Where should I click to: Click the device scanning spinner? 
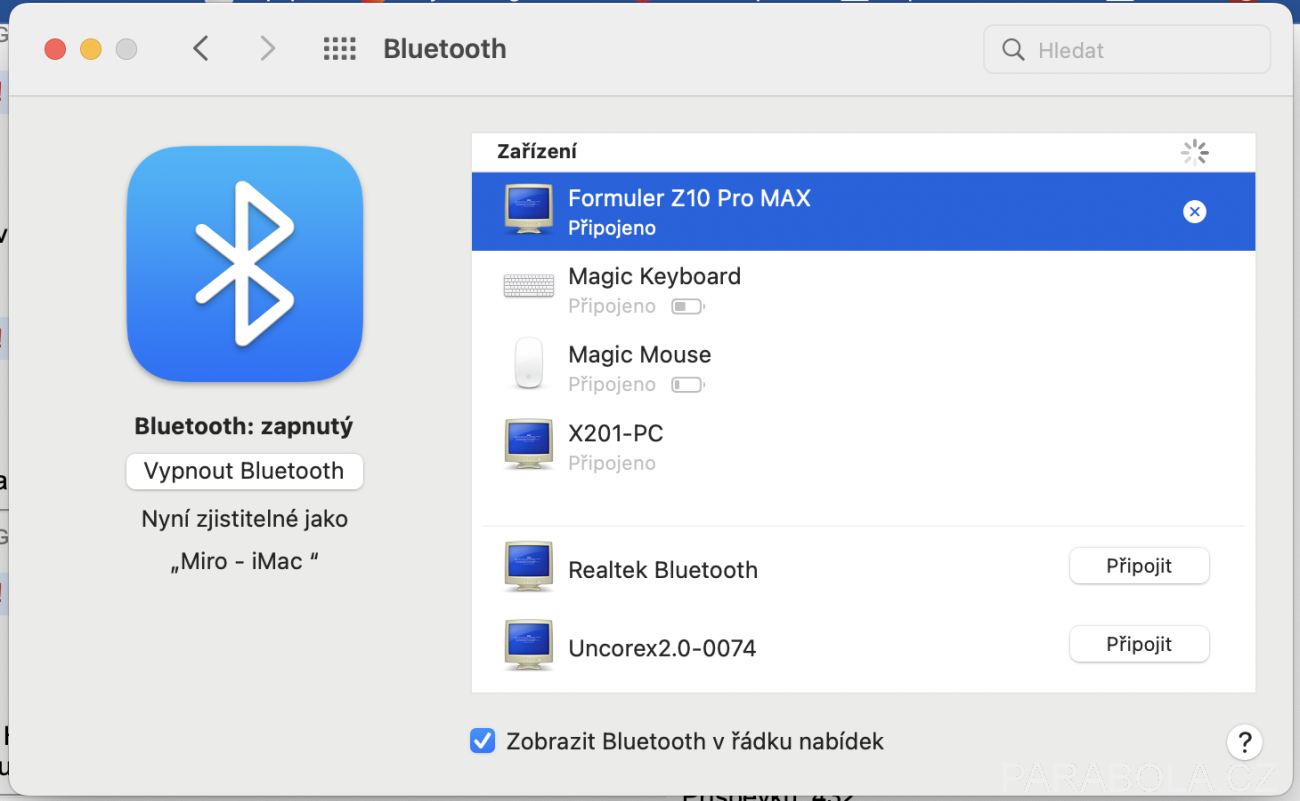(x=1195, y=152)
